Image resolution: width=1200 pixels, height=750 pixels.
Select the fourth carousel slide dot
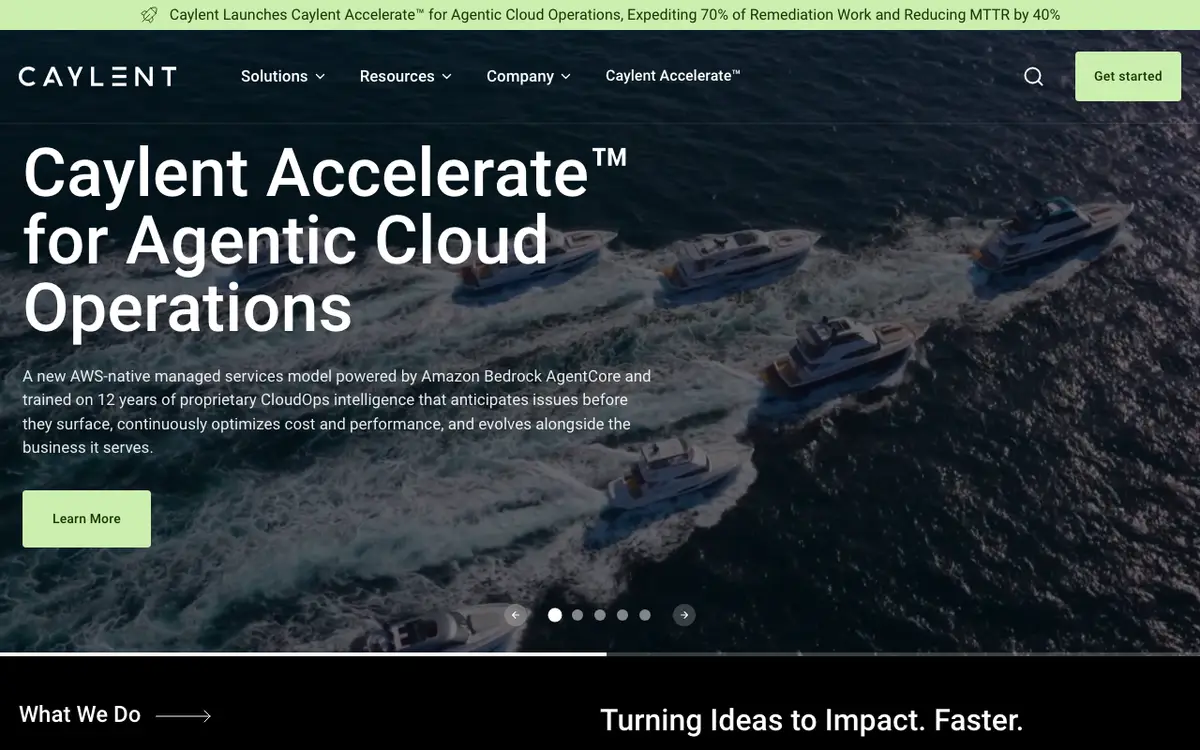pos(622,615)
